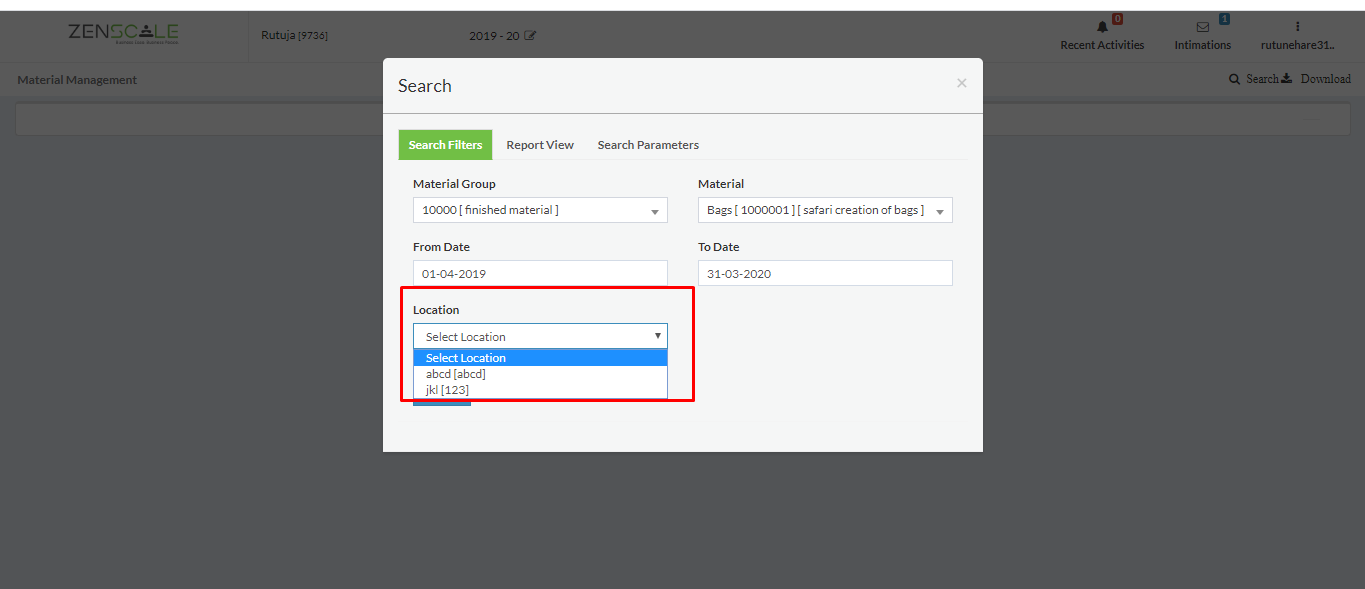Screen dimensions: 1365x589
Task: Open Recent Activities bell icon
Action: (1103, 27)
